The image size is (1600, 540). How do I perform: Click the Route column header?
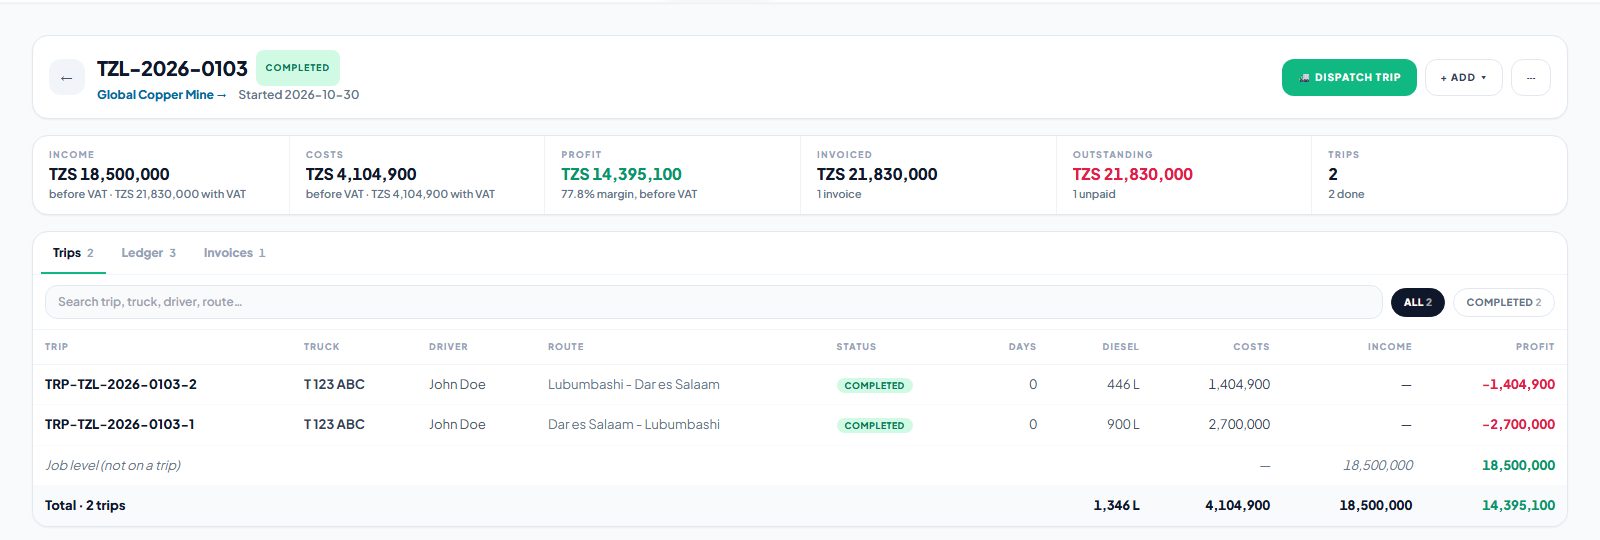(x=566, y=347)
